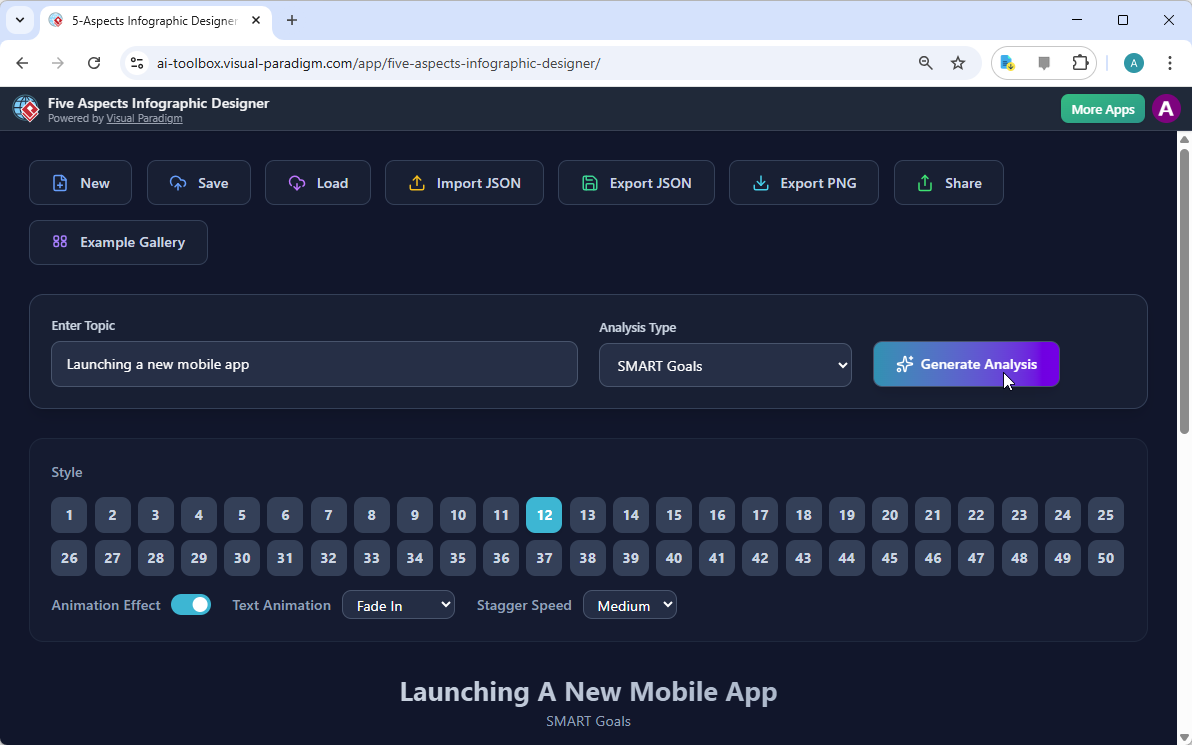
Task: Open the More Apps menu
Action: [x=1102, y=108]
